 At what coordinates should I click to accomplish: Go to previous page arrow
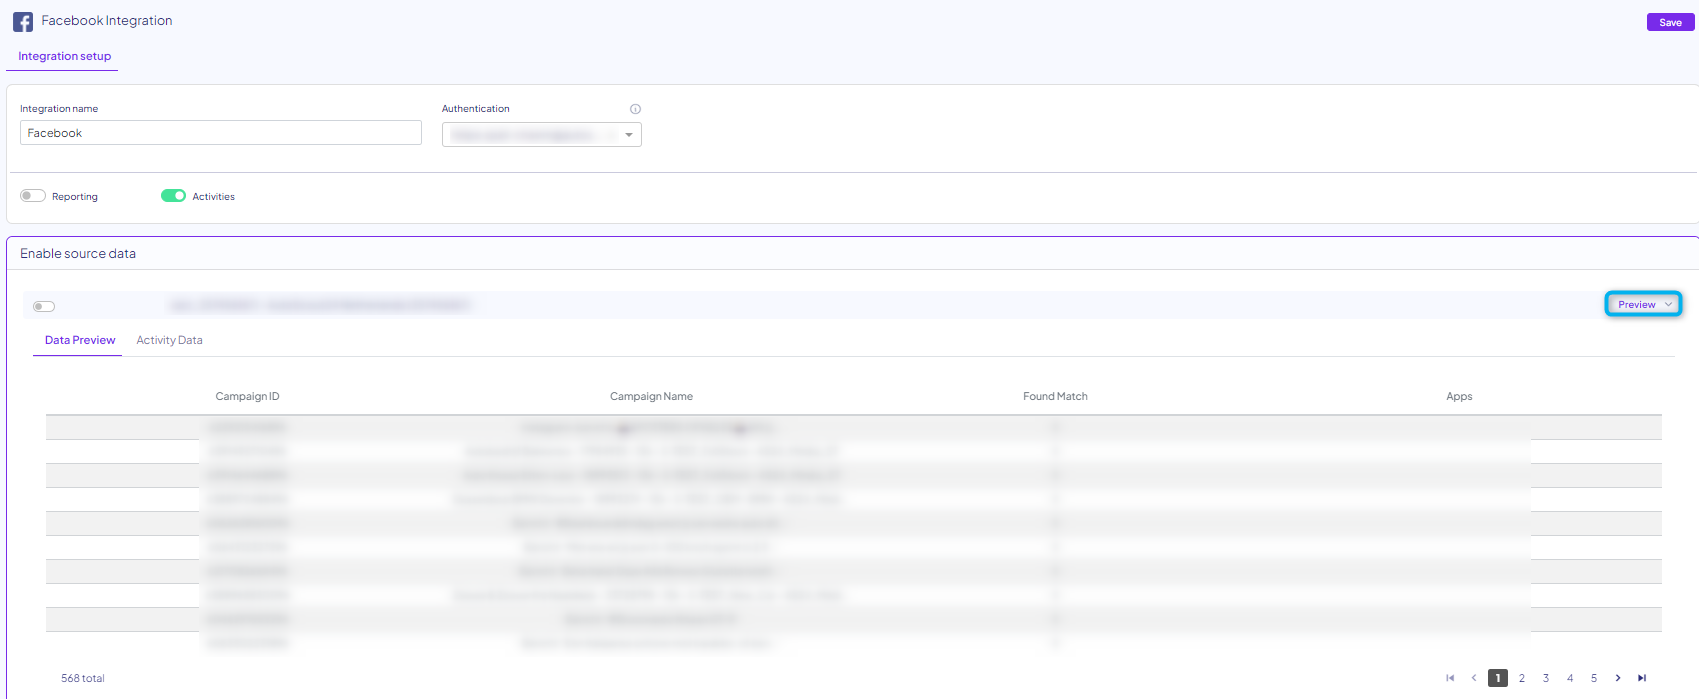[x=1474, y=678]
